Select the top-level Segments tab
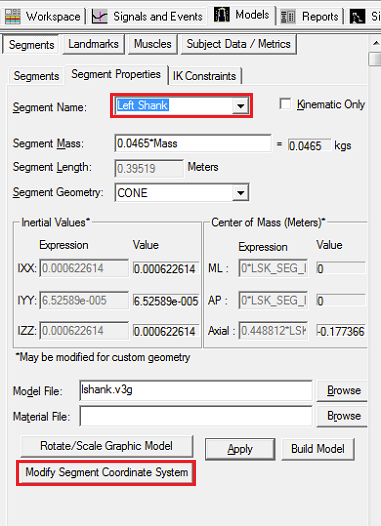The image size is (381, 526). click(31, 44)
